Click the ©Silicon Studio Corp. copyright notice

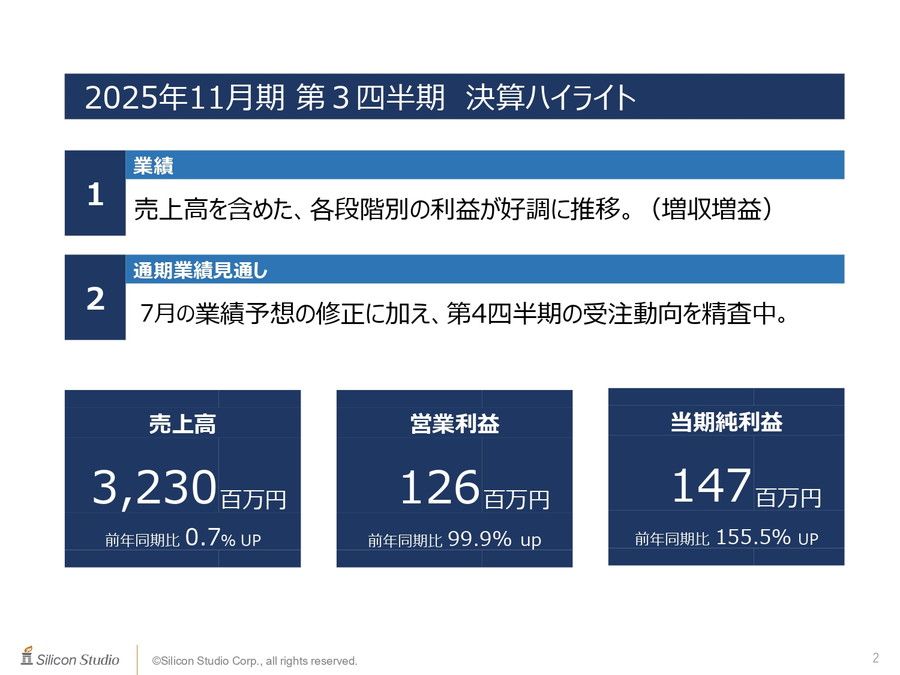click(254, 661)
